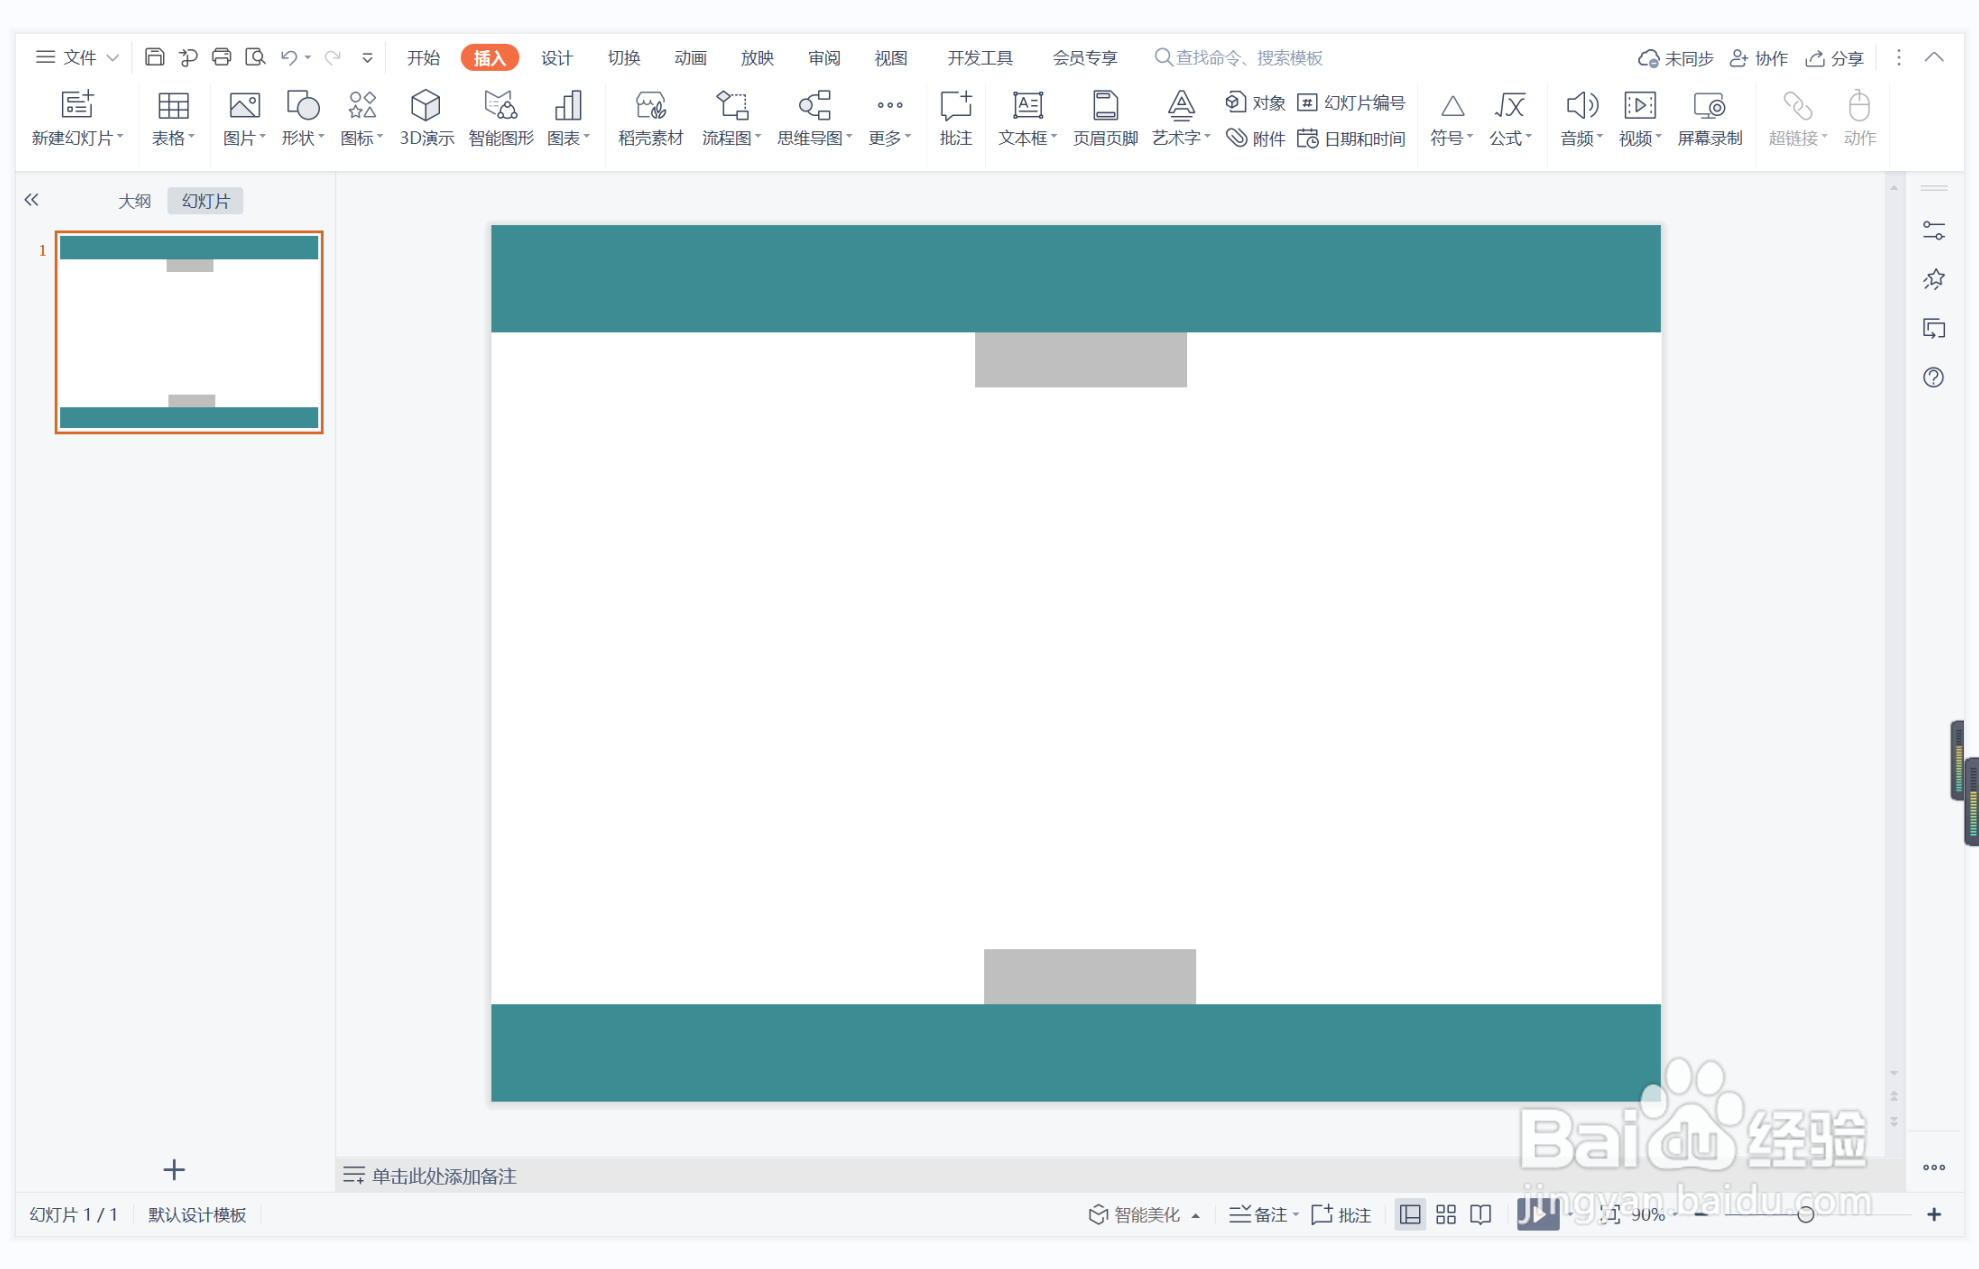Open the right sidebar ellipsis menu
Viewport: 1979px width, 1269px height.
pos(1933,1167)
